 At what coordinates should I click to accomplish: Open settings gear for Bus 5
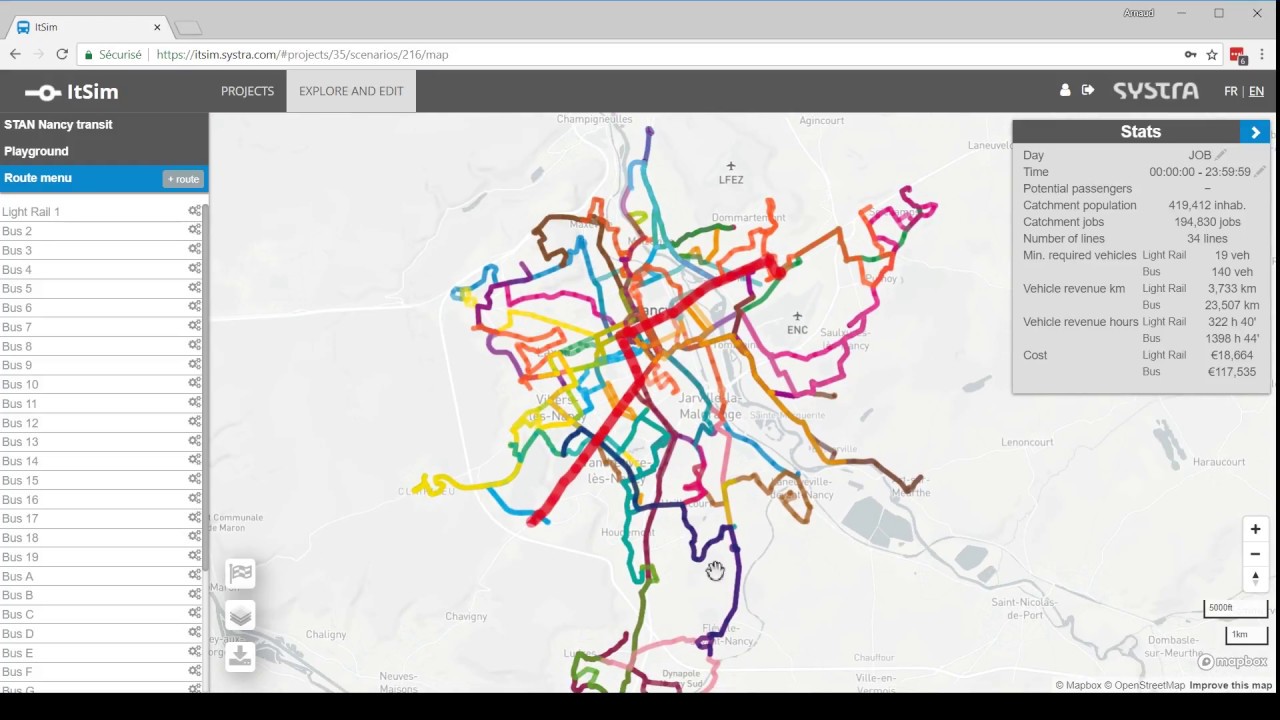tap(194, 288)
